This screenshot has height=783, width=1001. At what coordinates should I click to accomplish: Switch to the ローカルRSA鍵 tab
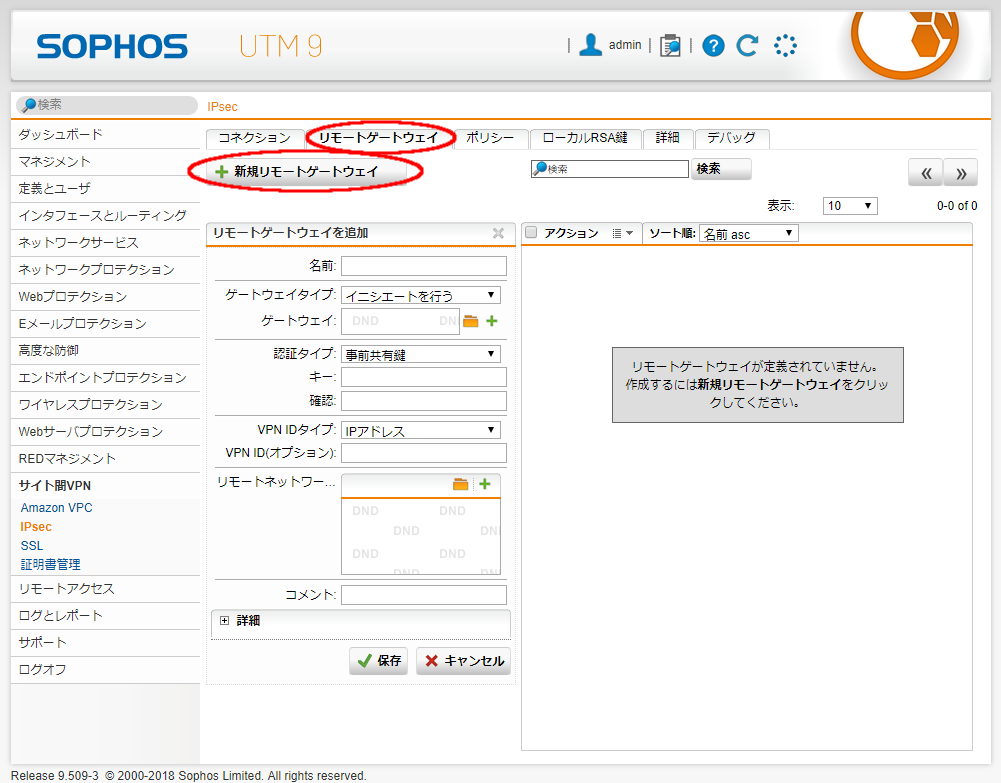coord(585,138)
